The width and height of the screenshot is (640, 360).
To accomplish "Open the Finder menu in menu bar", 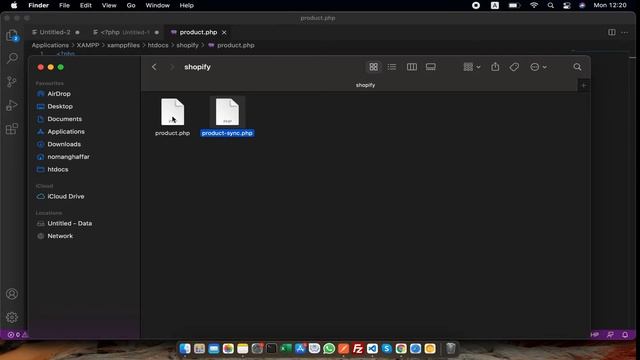I will (39, 5).
